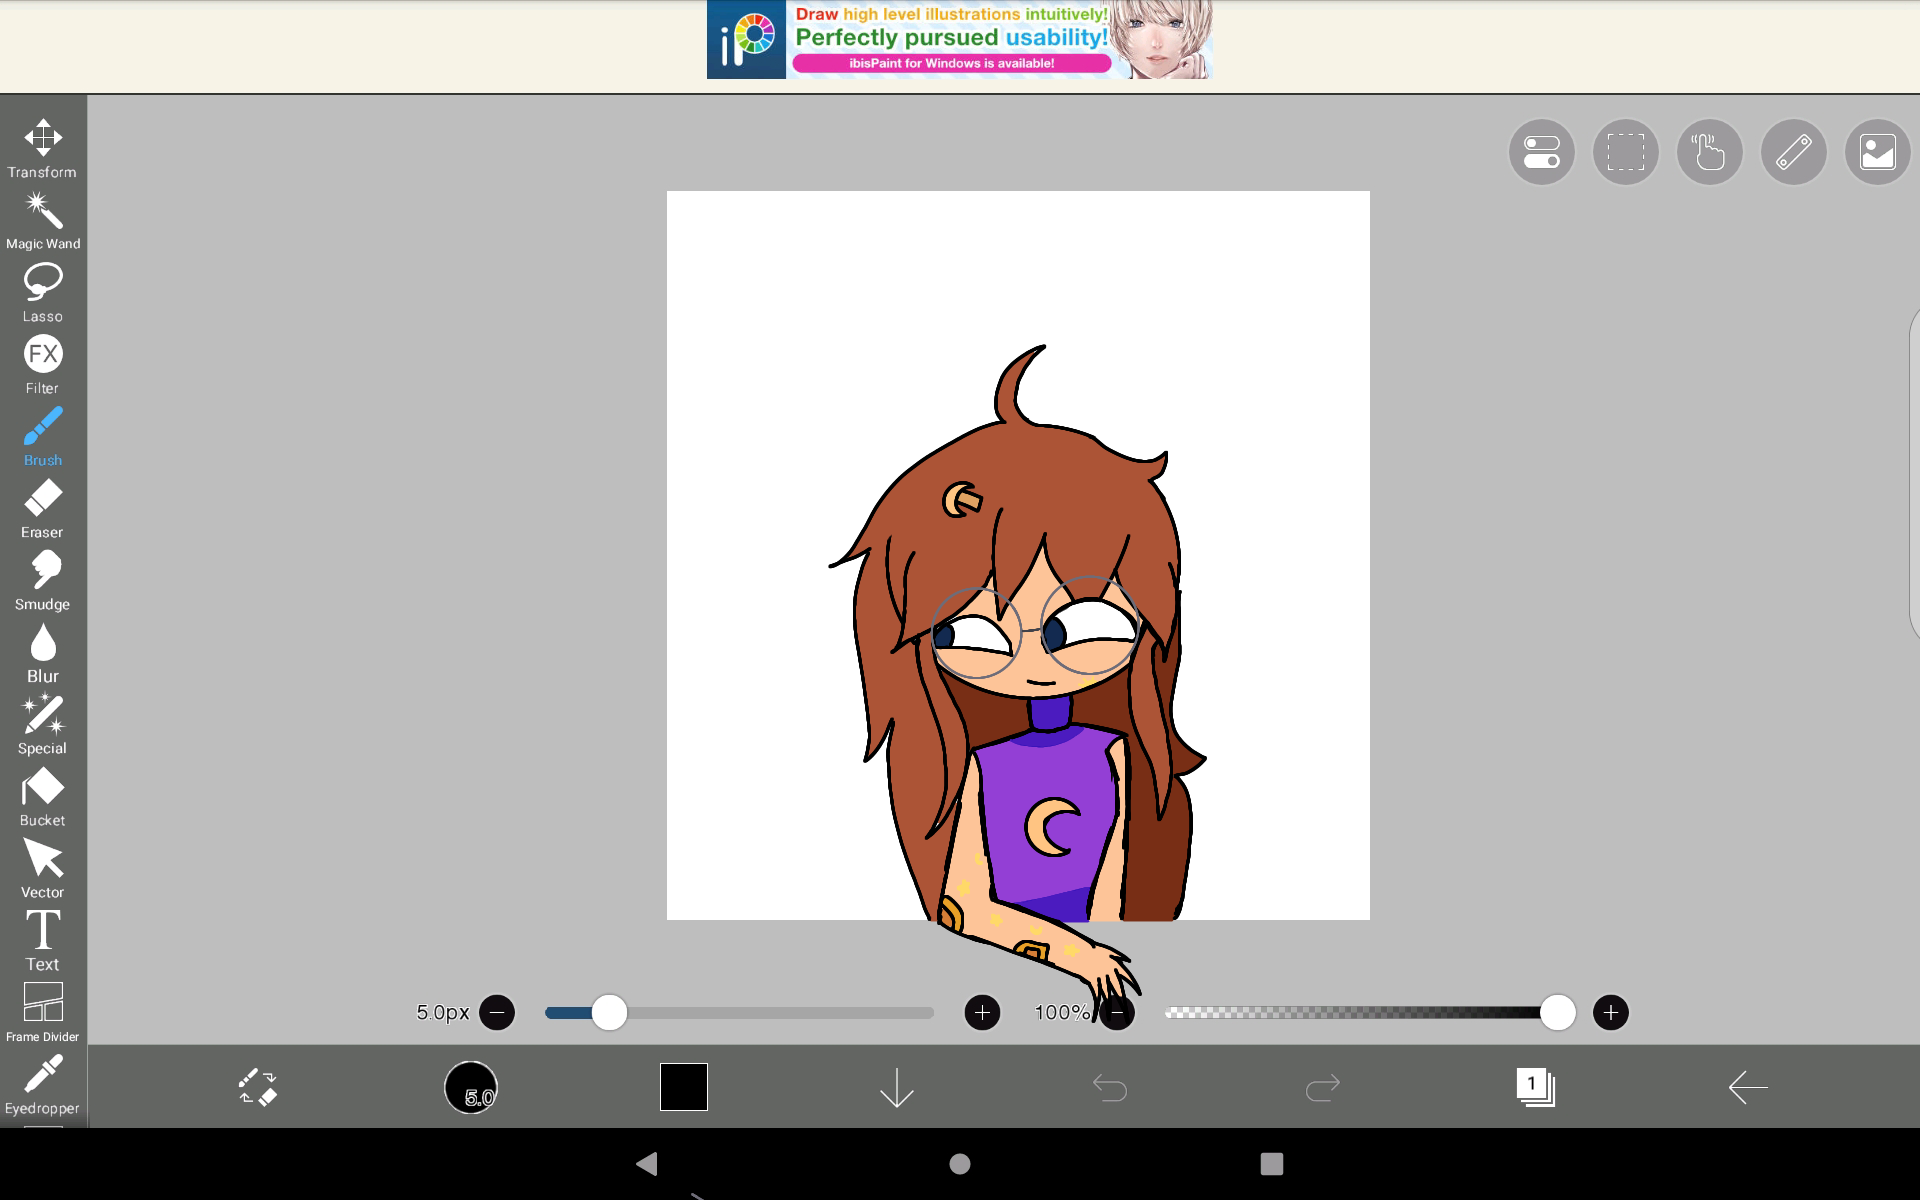Screen dimensions: 1920x1200
Task: Select the Brush tool
Action: click(x=43, y=437)
